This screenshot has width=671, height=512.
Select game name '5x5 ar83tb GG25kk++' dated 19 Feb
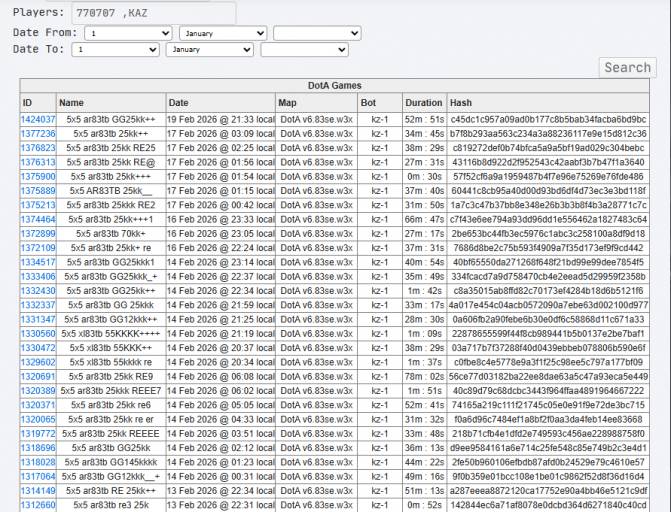111,119
